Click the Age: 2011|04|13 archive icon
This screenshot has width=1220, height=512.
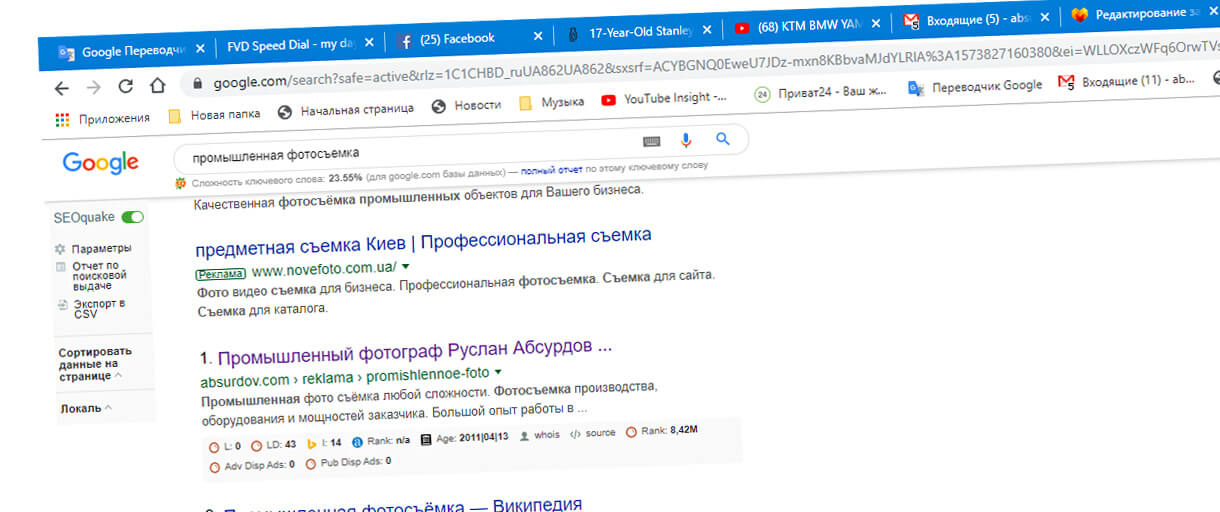point(426,439)
